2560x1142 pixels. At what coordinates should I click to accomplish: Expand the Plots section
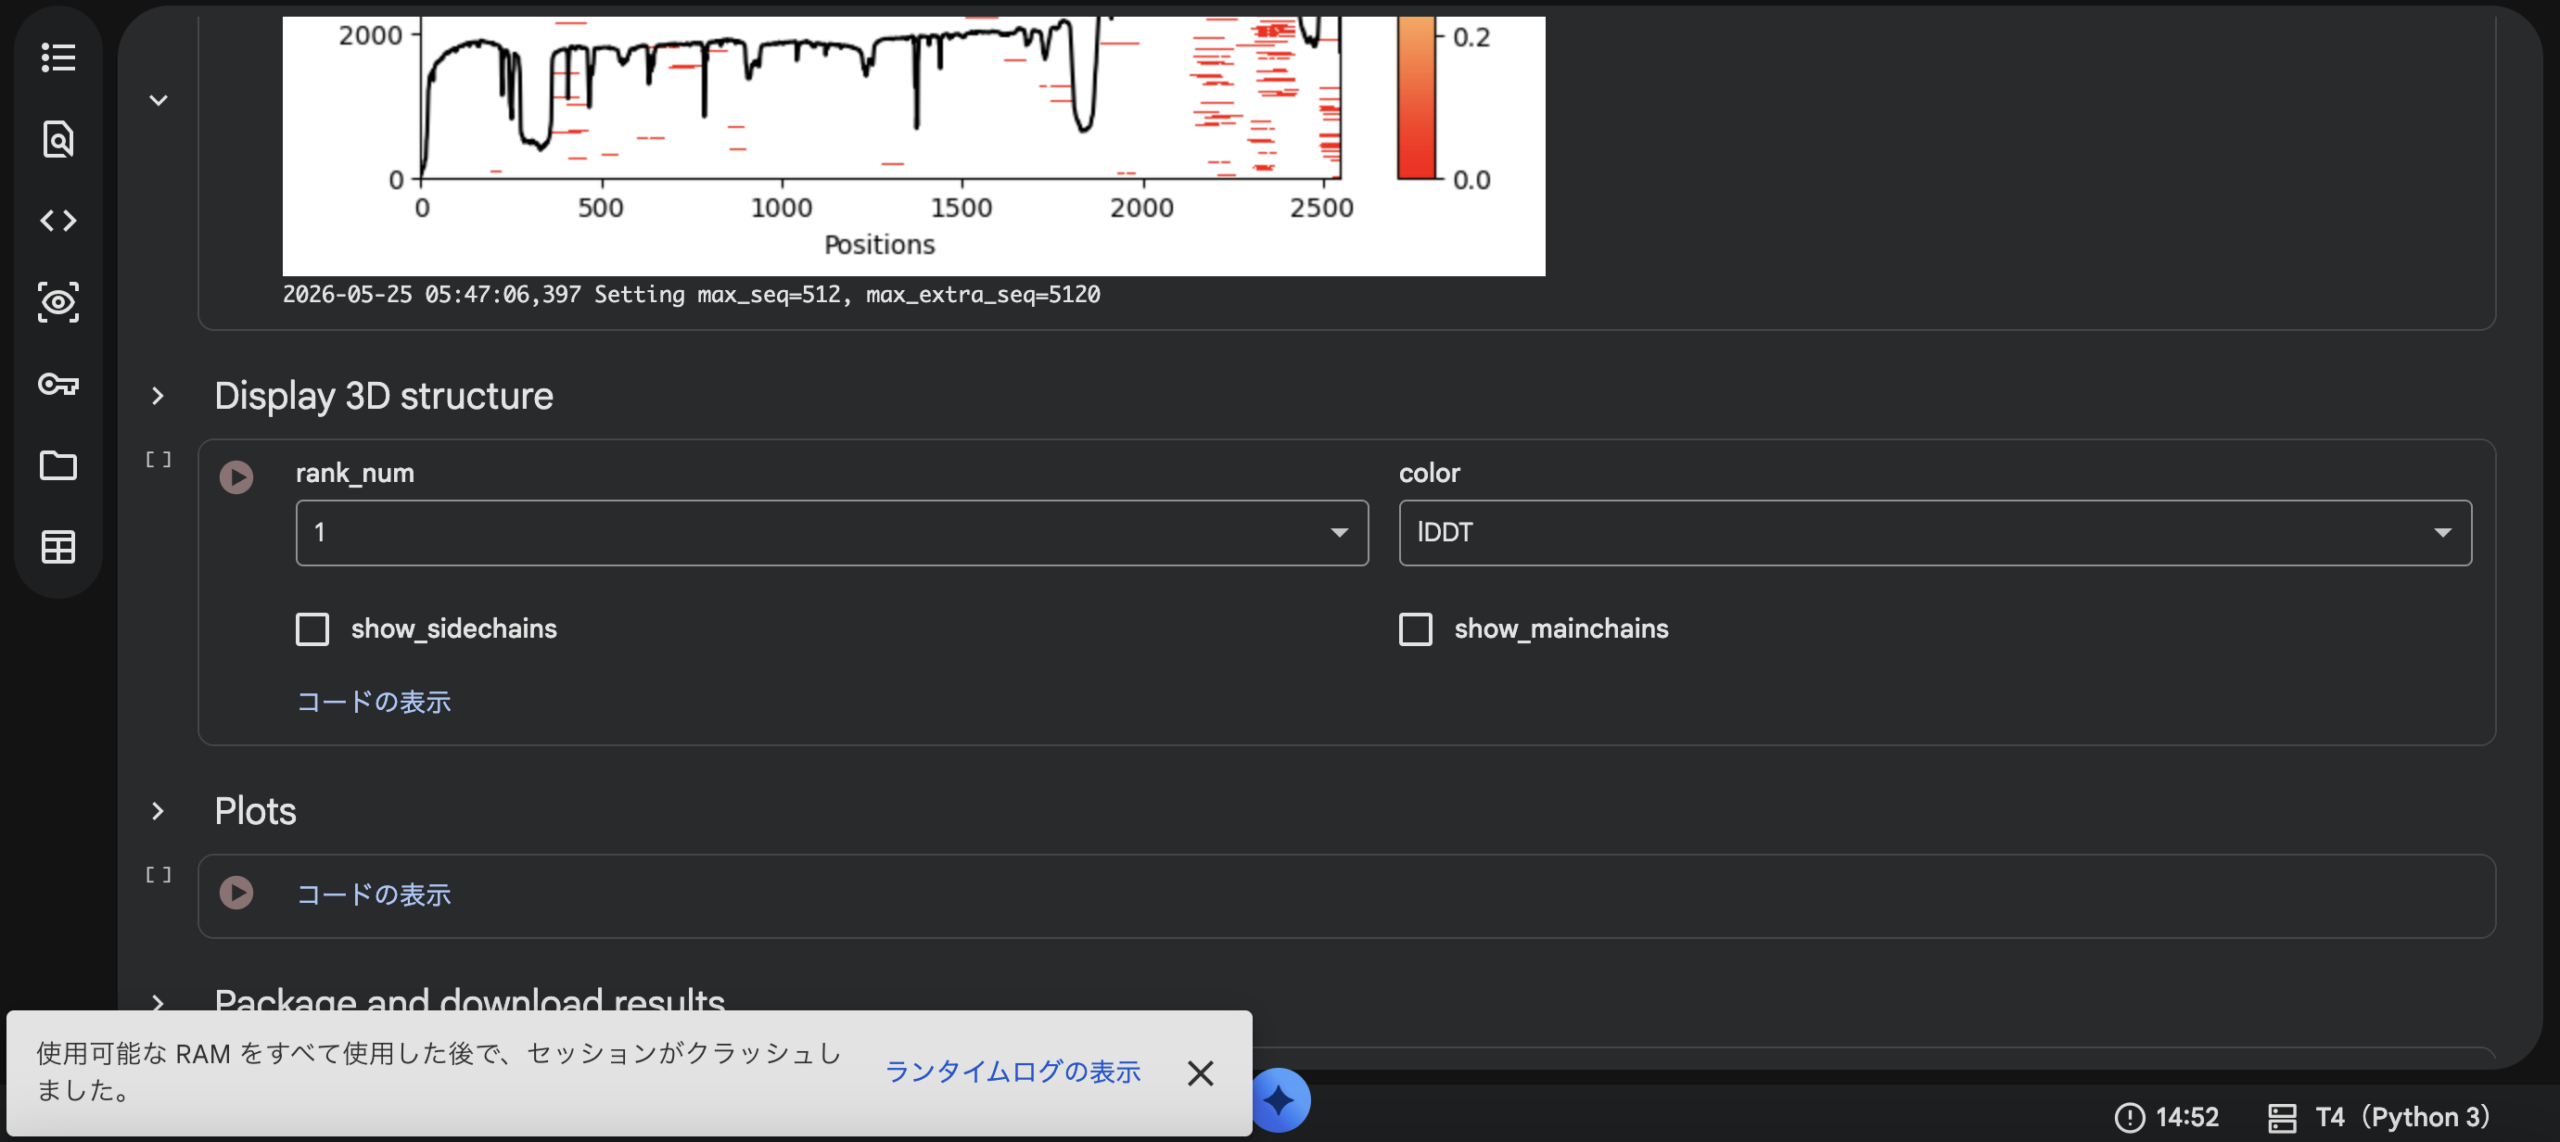[x=157, y=811]
